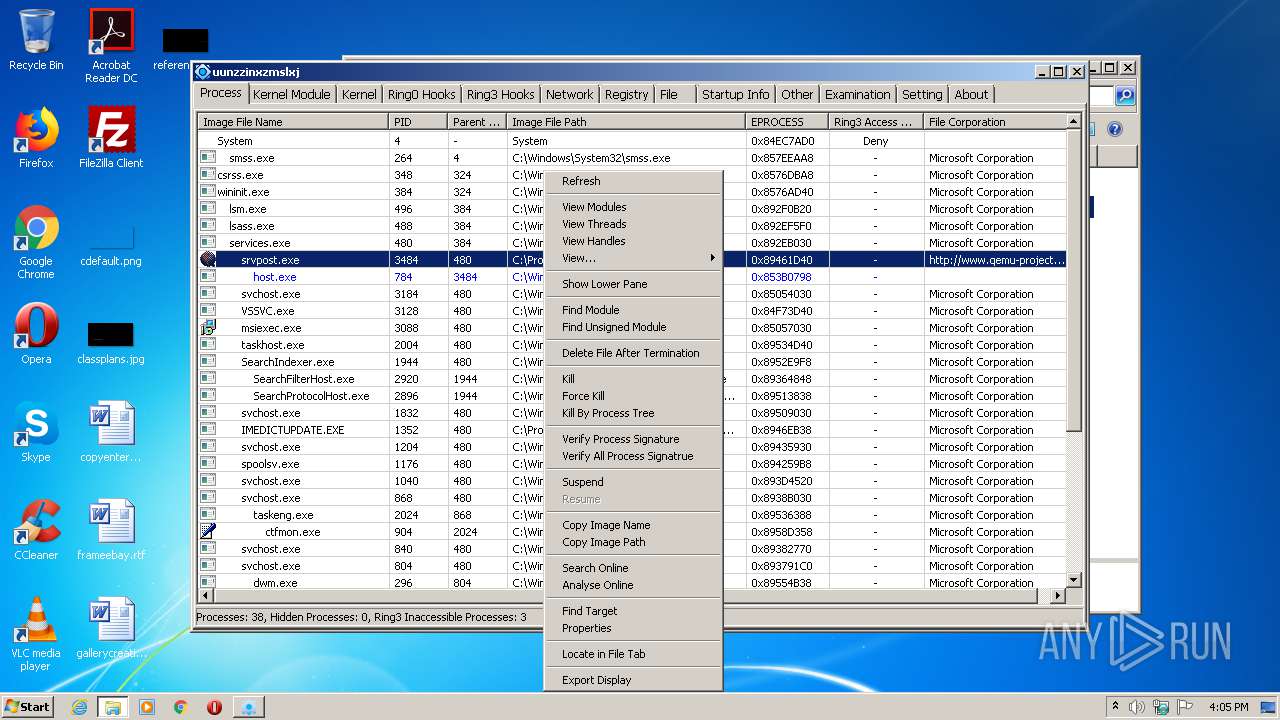The width and height of the screenshot is (1280, 720).
Task: Select dwm.exe process row
Action: (x=631, y=582)
